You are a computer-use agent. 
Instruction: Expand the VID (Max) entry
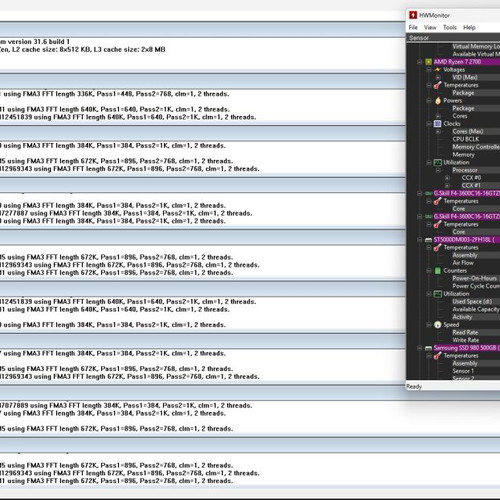tap(438, 77)
